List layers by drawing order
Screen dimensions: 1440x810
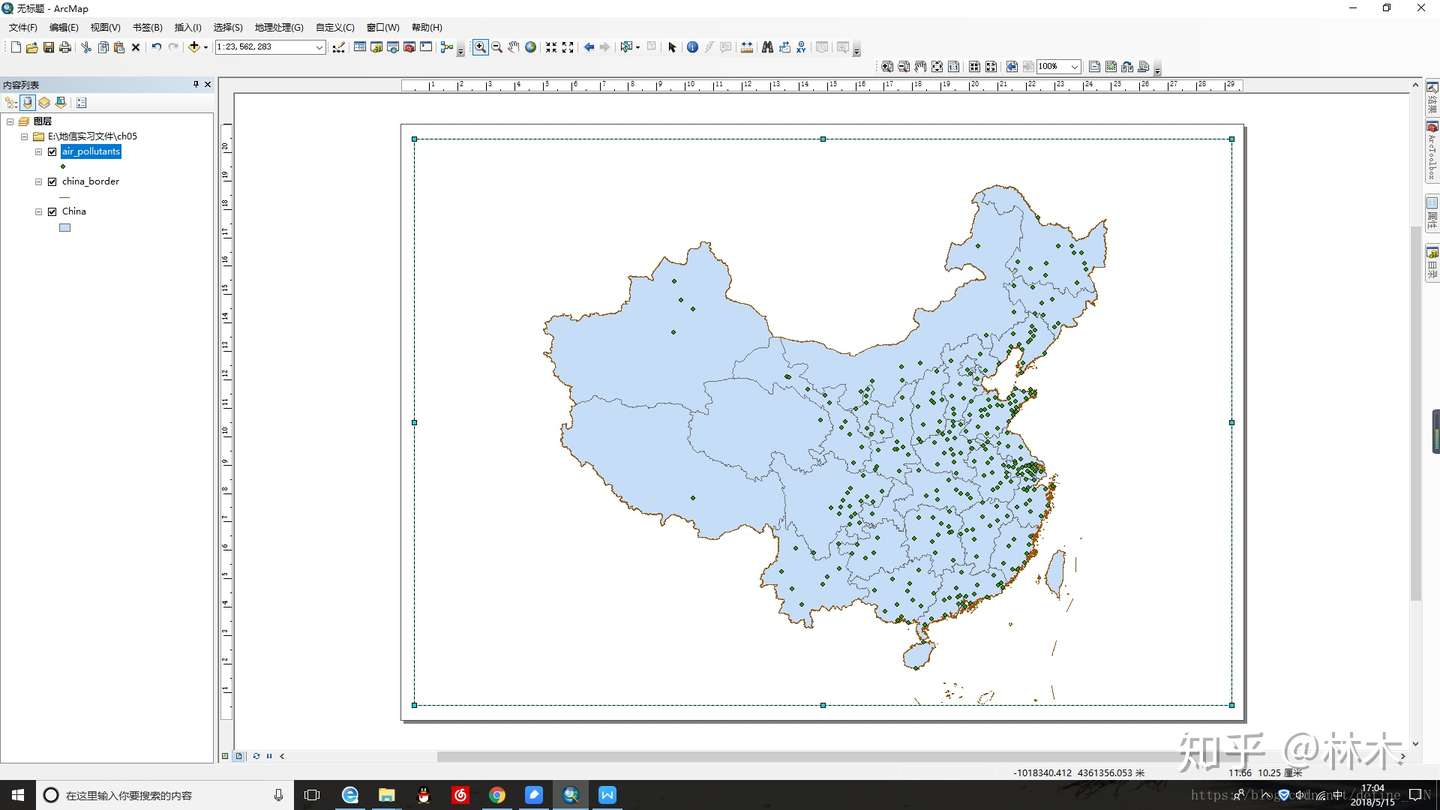(x=11, y=102)
